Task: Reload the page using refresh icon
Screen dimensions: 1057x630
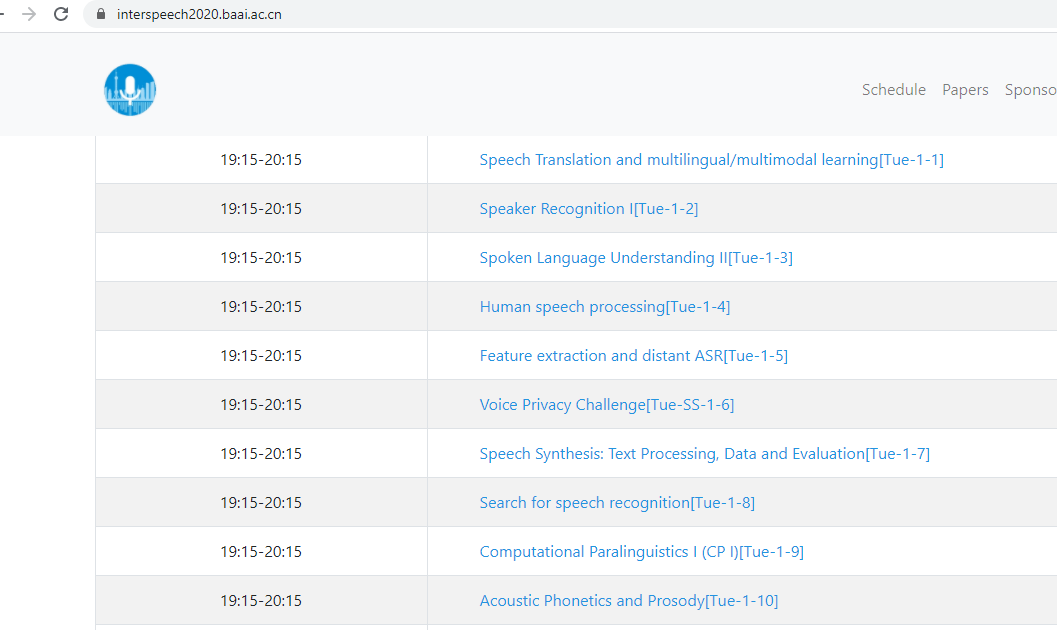Action: tap(61, 15)
